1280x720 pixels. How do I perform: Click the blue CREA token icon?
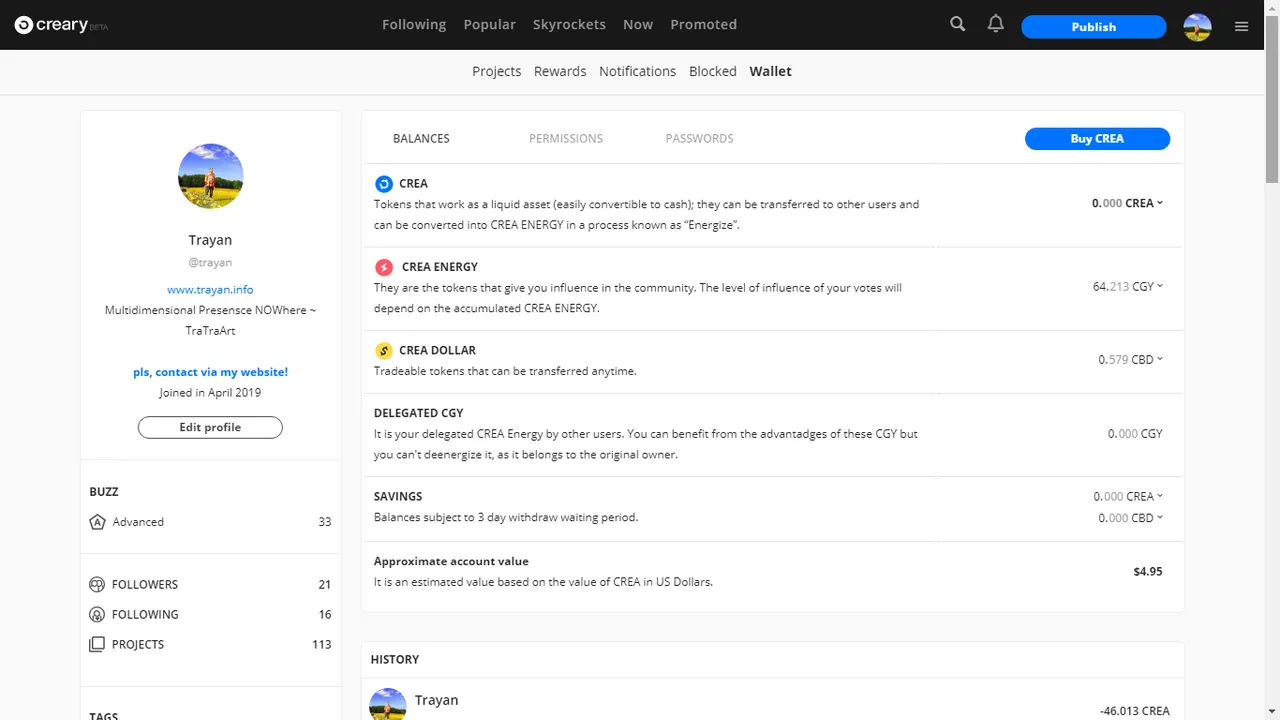384,184
